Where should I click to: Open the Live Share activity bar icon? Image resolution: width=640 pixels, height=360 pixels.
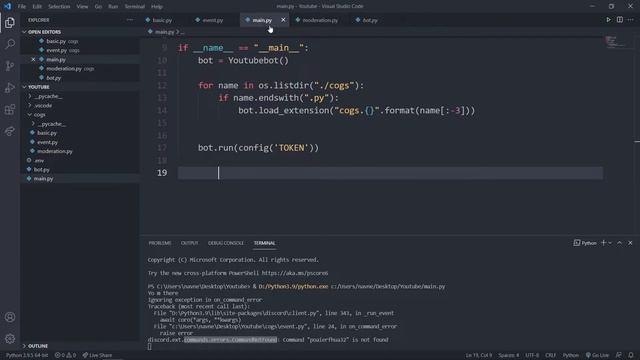click(x=10, y=131)
